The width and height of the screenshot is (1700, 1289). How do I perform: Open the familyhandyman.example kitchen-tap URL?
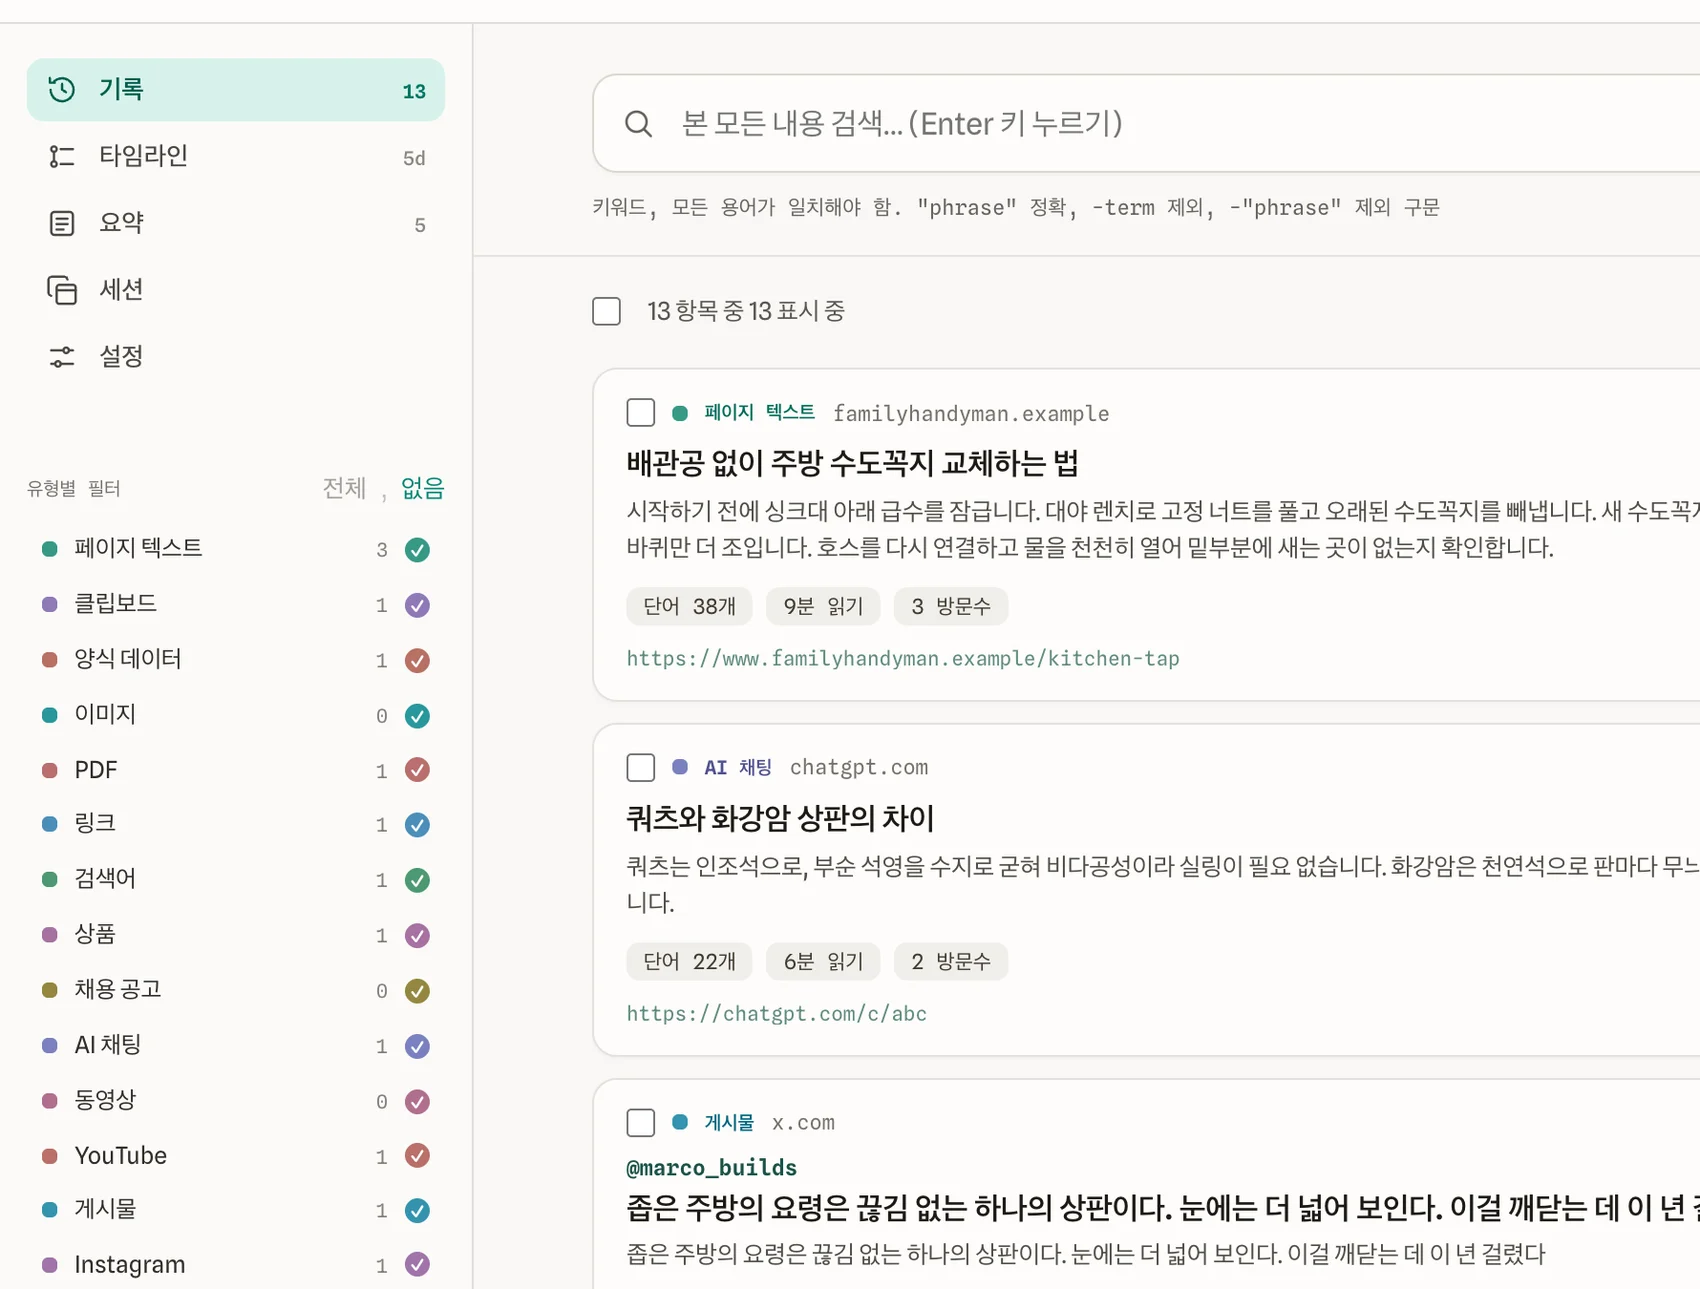point(902,659)
